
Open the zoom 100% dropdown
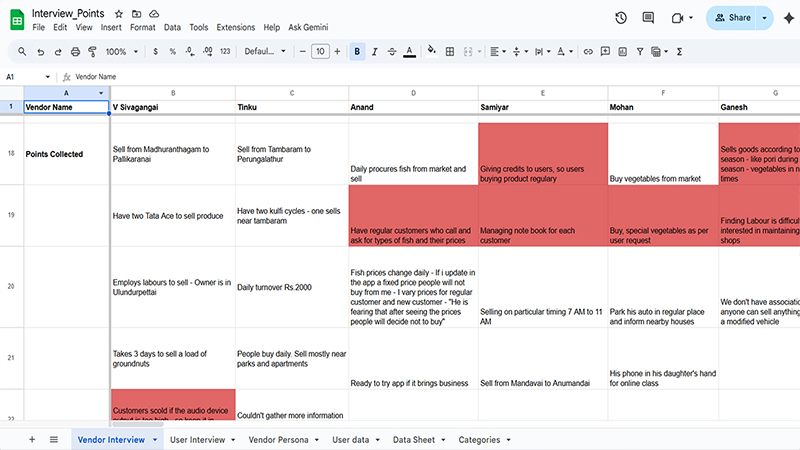pos(121,51)
